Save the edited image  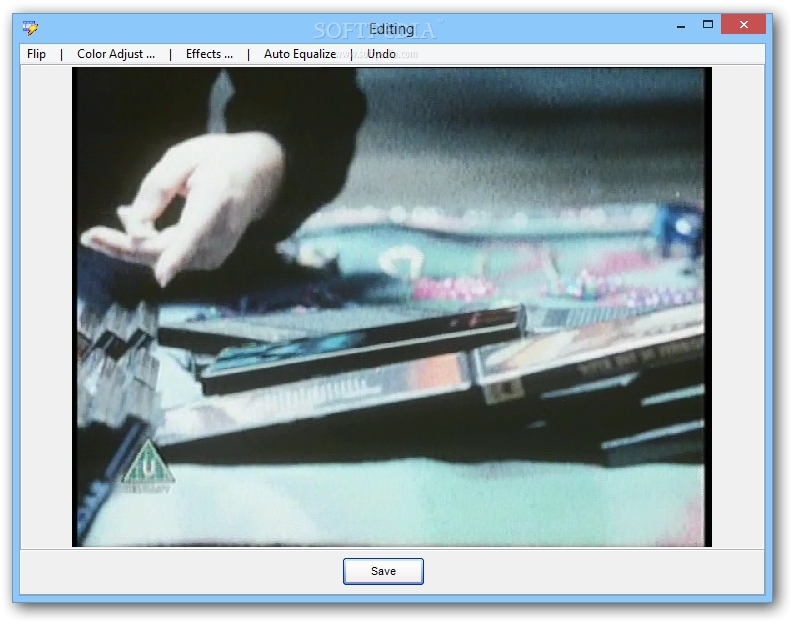click(x=383, y=571)
